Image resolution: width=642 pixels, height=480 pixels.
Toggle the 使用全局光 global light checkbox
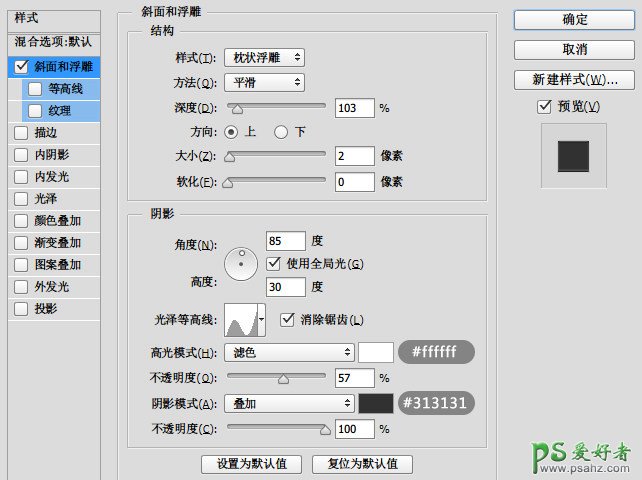pos(274,263)
